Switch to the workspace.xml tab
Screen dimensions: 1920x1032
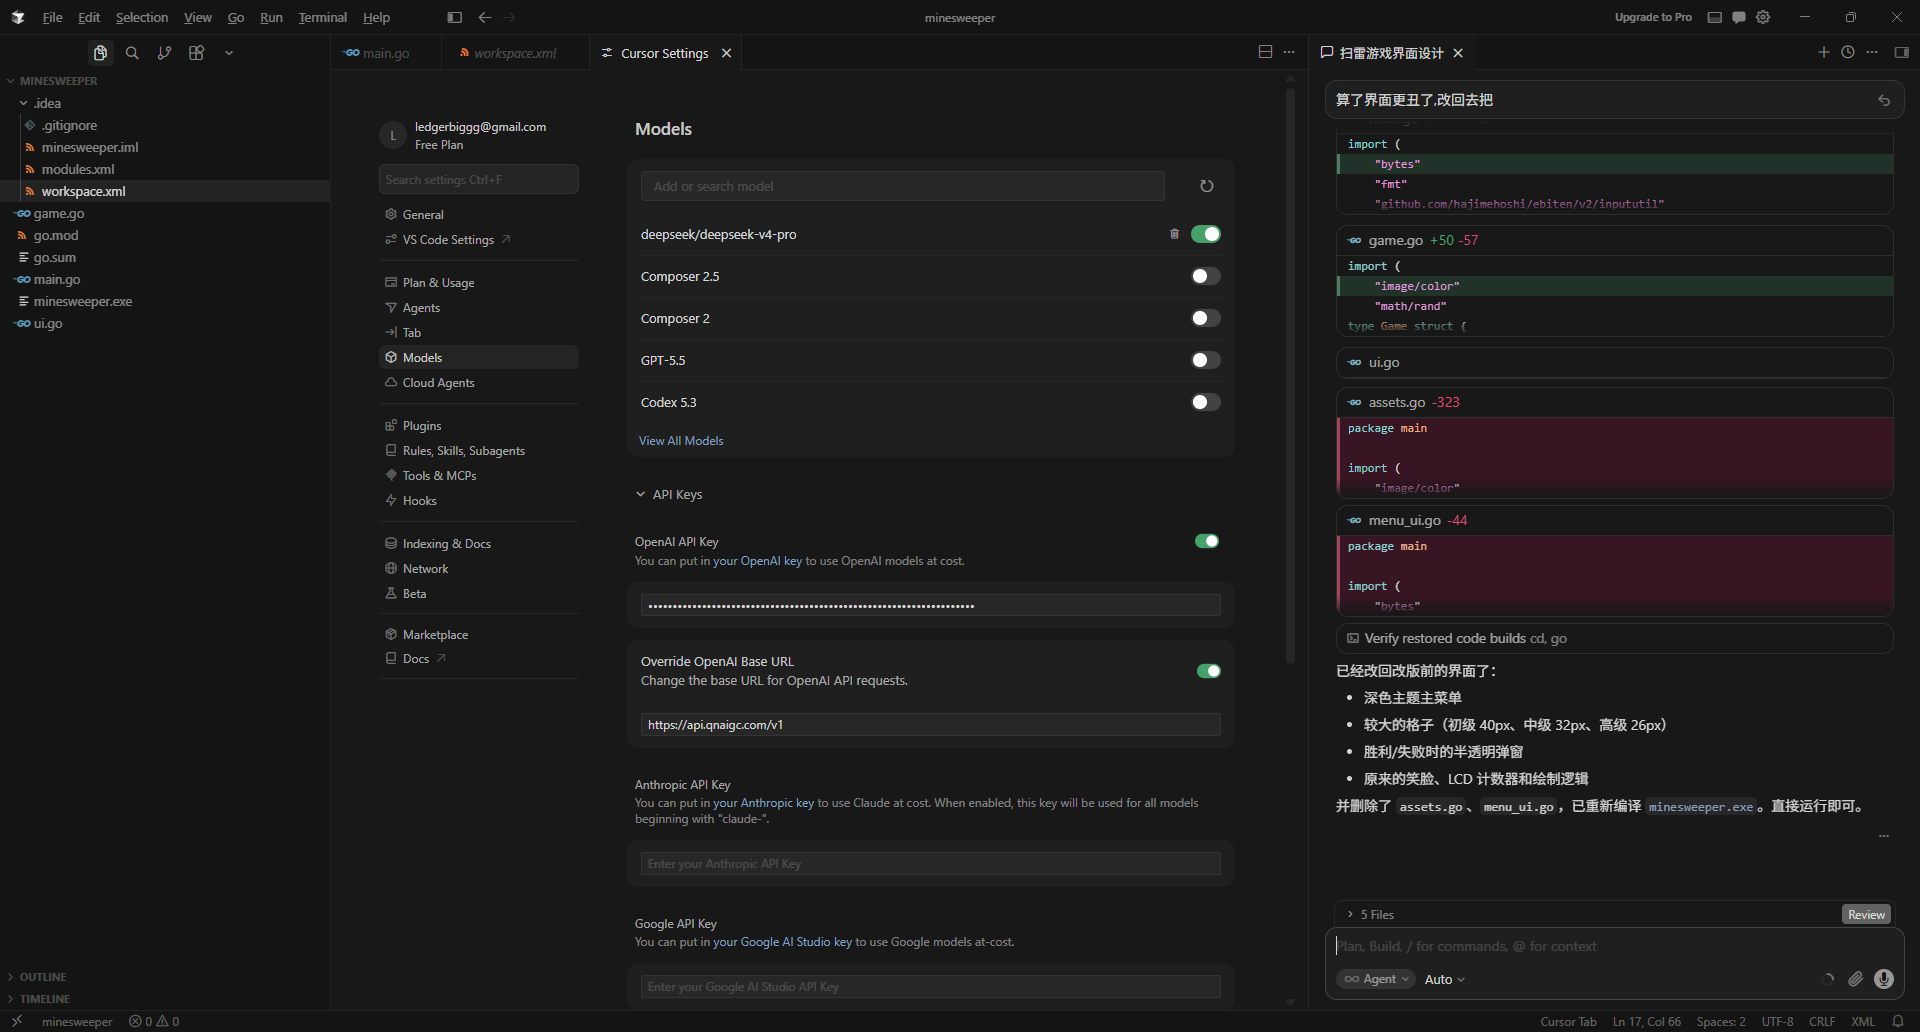click(x=515, y=53)
